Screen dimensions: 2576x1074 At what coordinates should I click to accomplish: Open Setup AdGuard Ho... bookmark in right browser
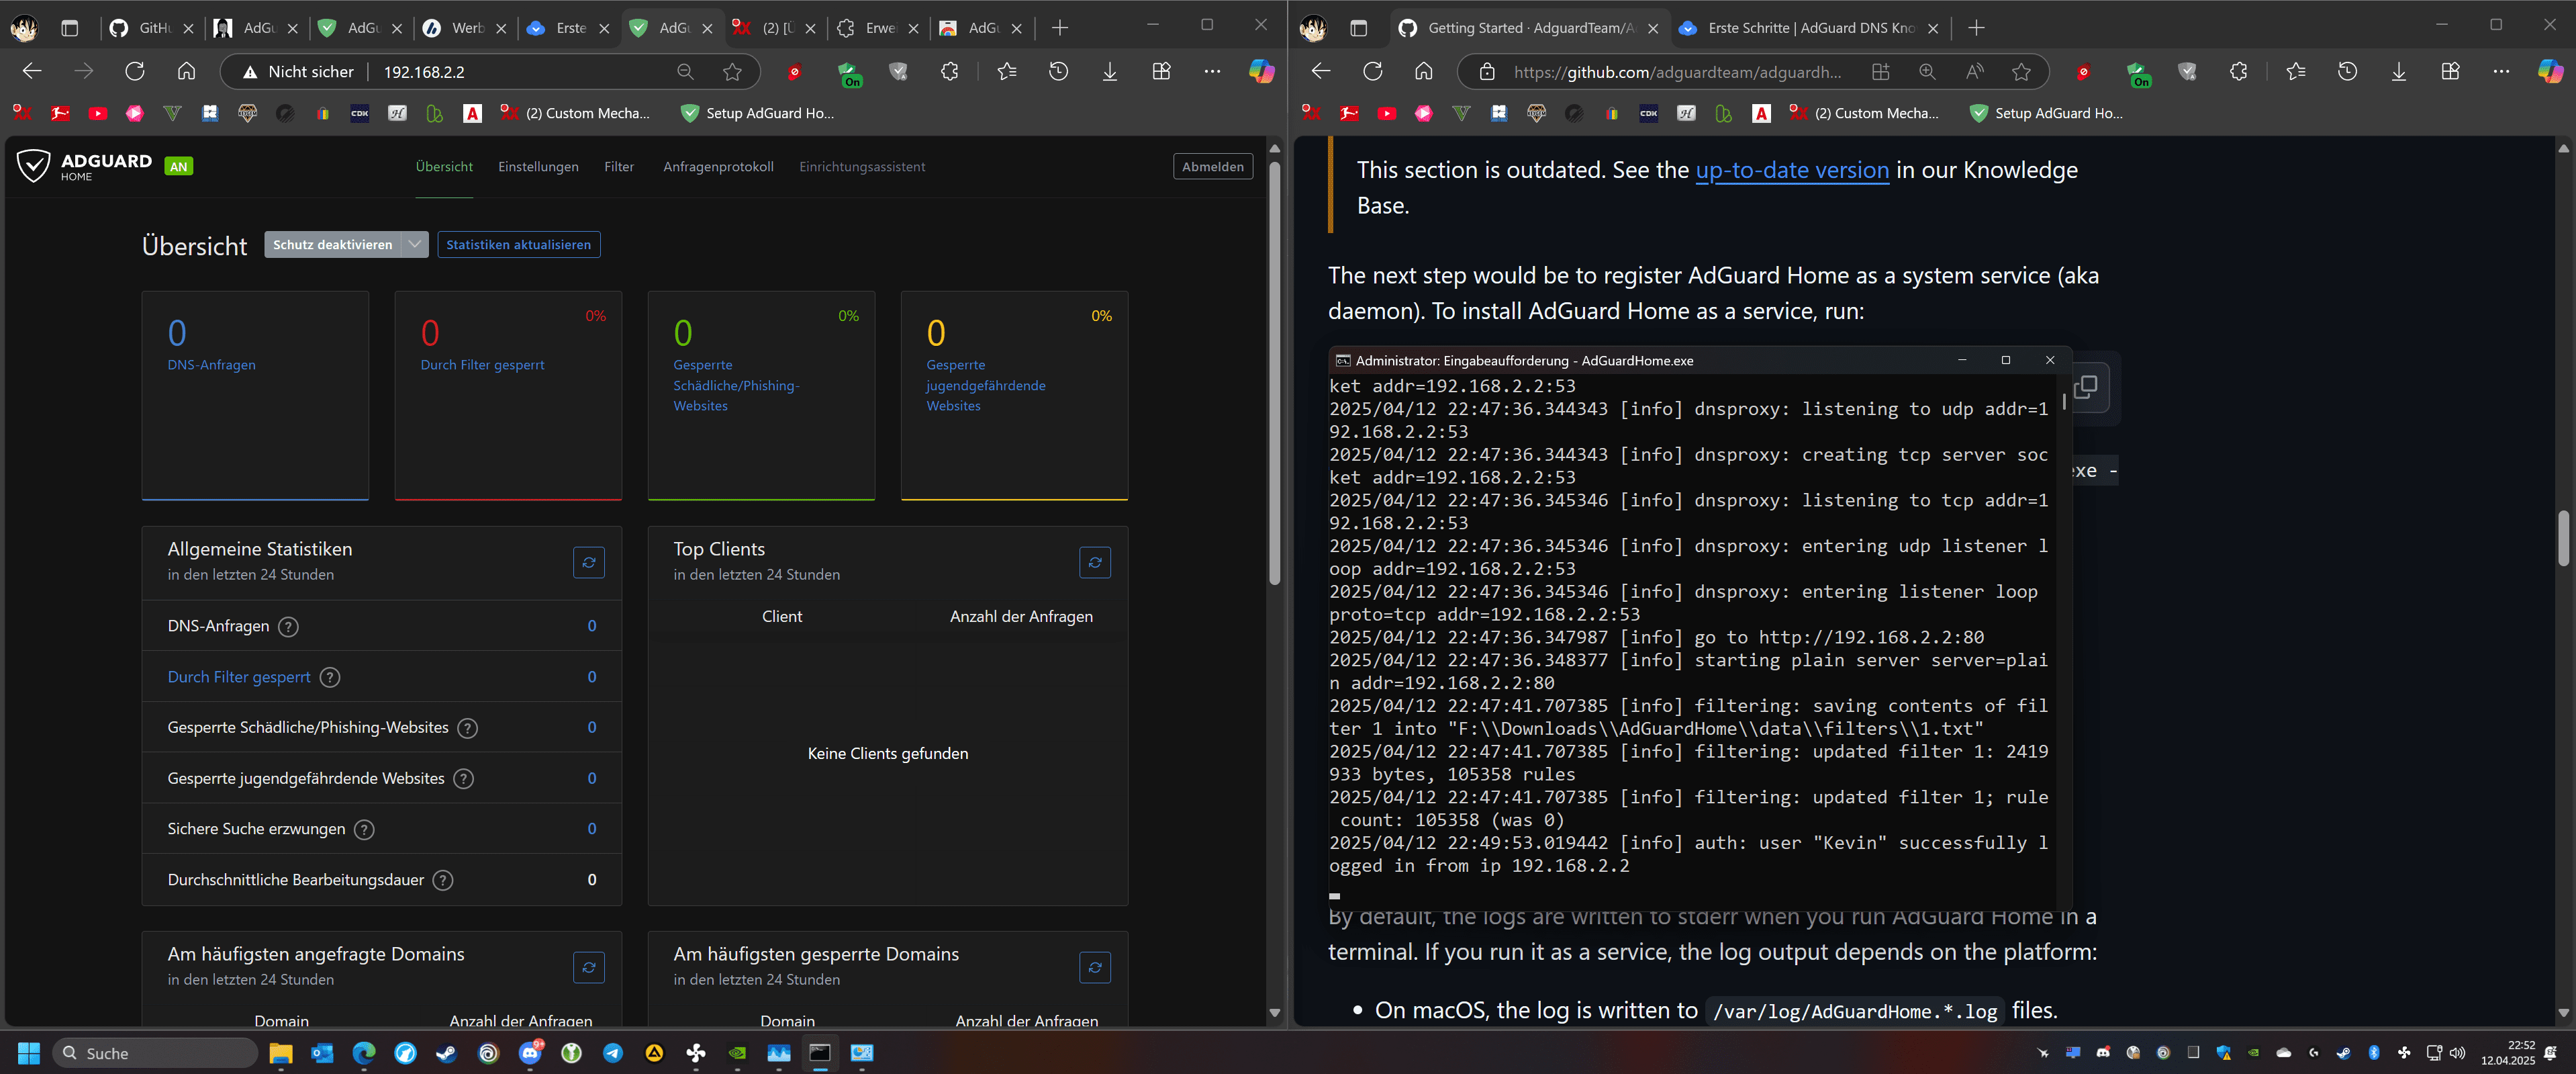tap(2046, 113)
